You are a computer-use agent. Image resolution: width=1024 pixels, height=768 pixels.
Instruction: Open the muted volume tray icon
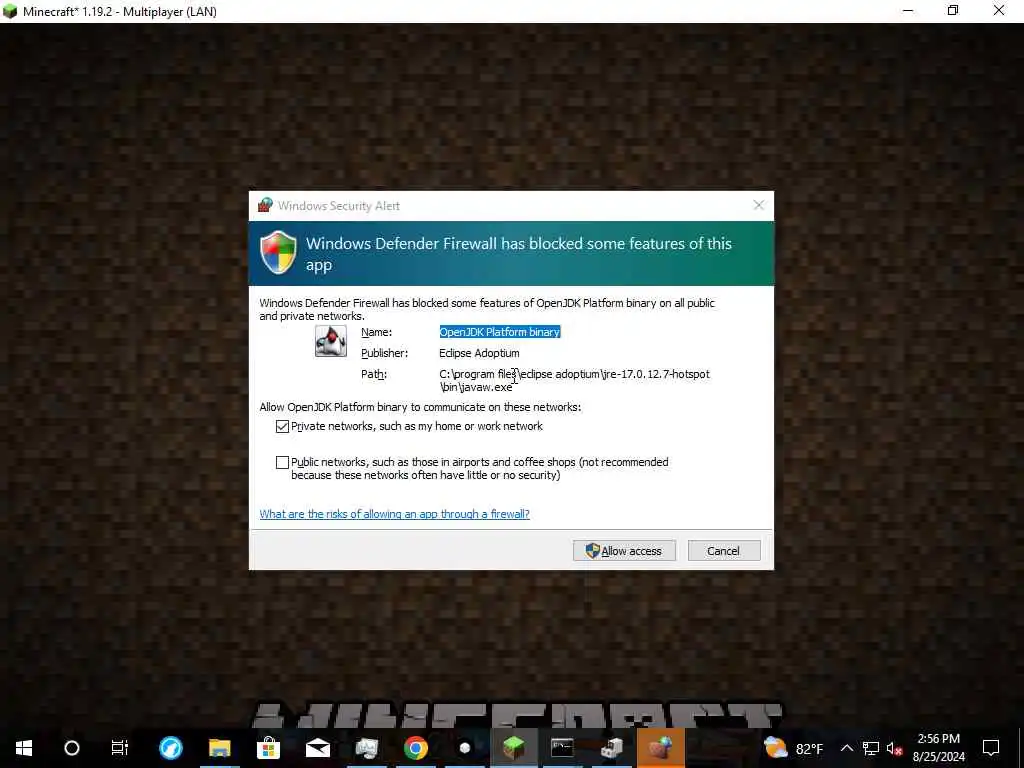894,748
